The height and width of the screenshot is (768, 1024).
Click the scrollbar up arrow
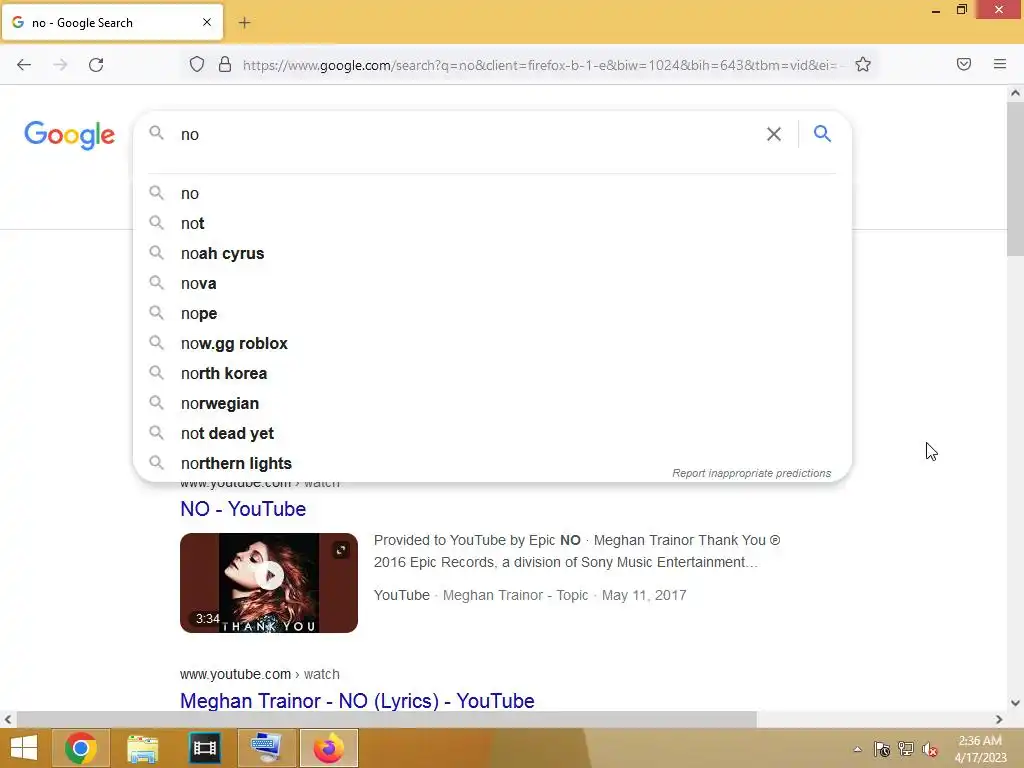pyautogui.click(x=1015, y=93)
